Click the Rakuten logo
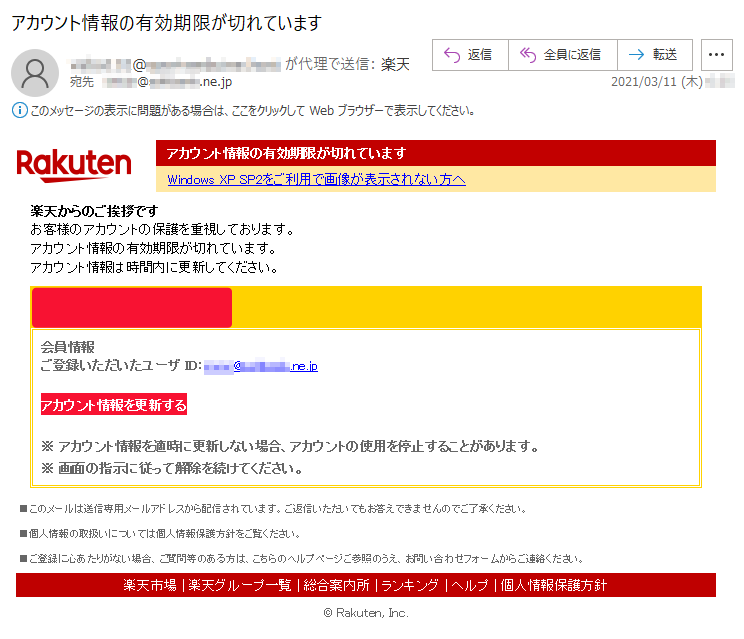744x639 pixels. click(x=74, y=165)
